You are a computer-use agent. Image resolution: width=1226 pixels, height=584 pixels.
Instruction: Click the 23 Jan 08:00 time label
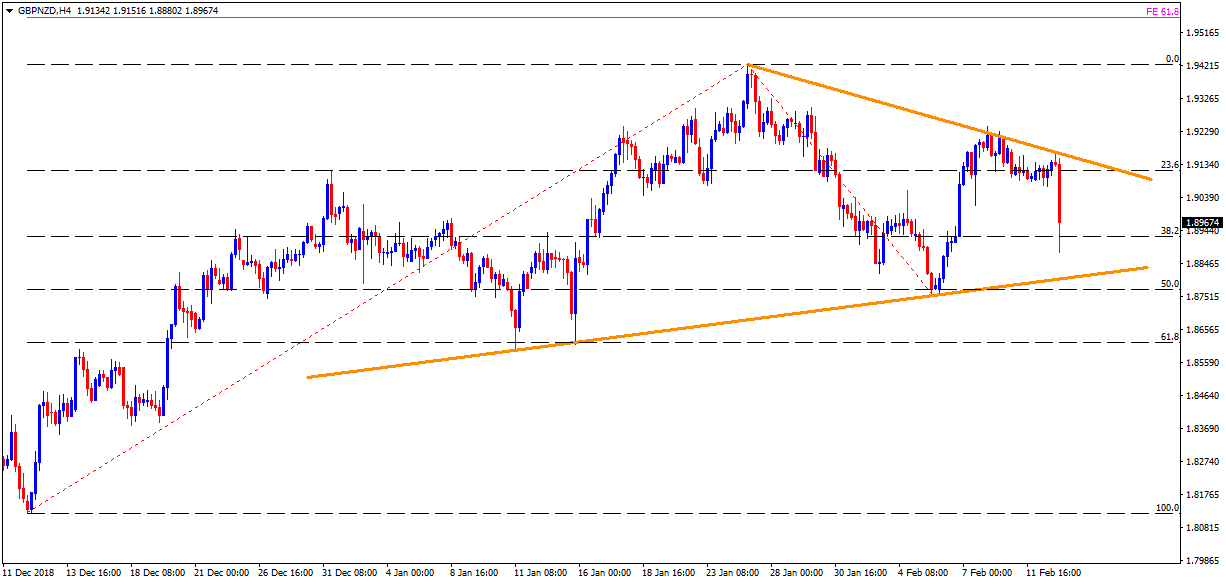[x=732, y=574]
